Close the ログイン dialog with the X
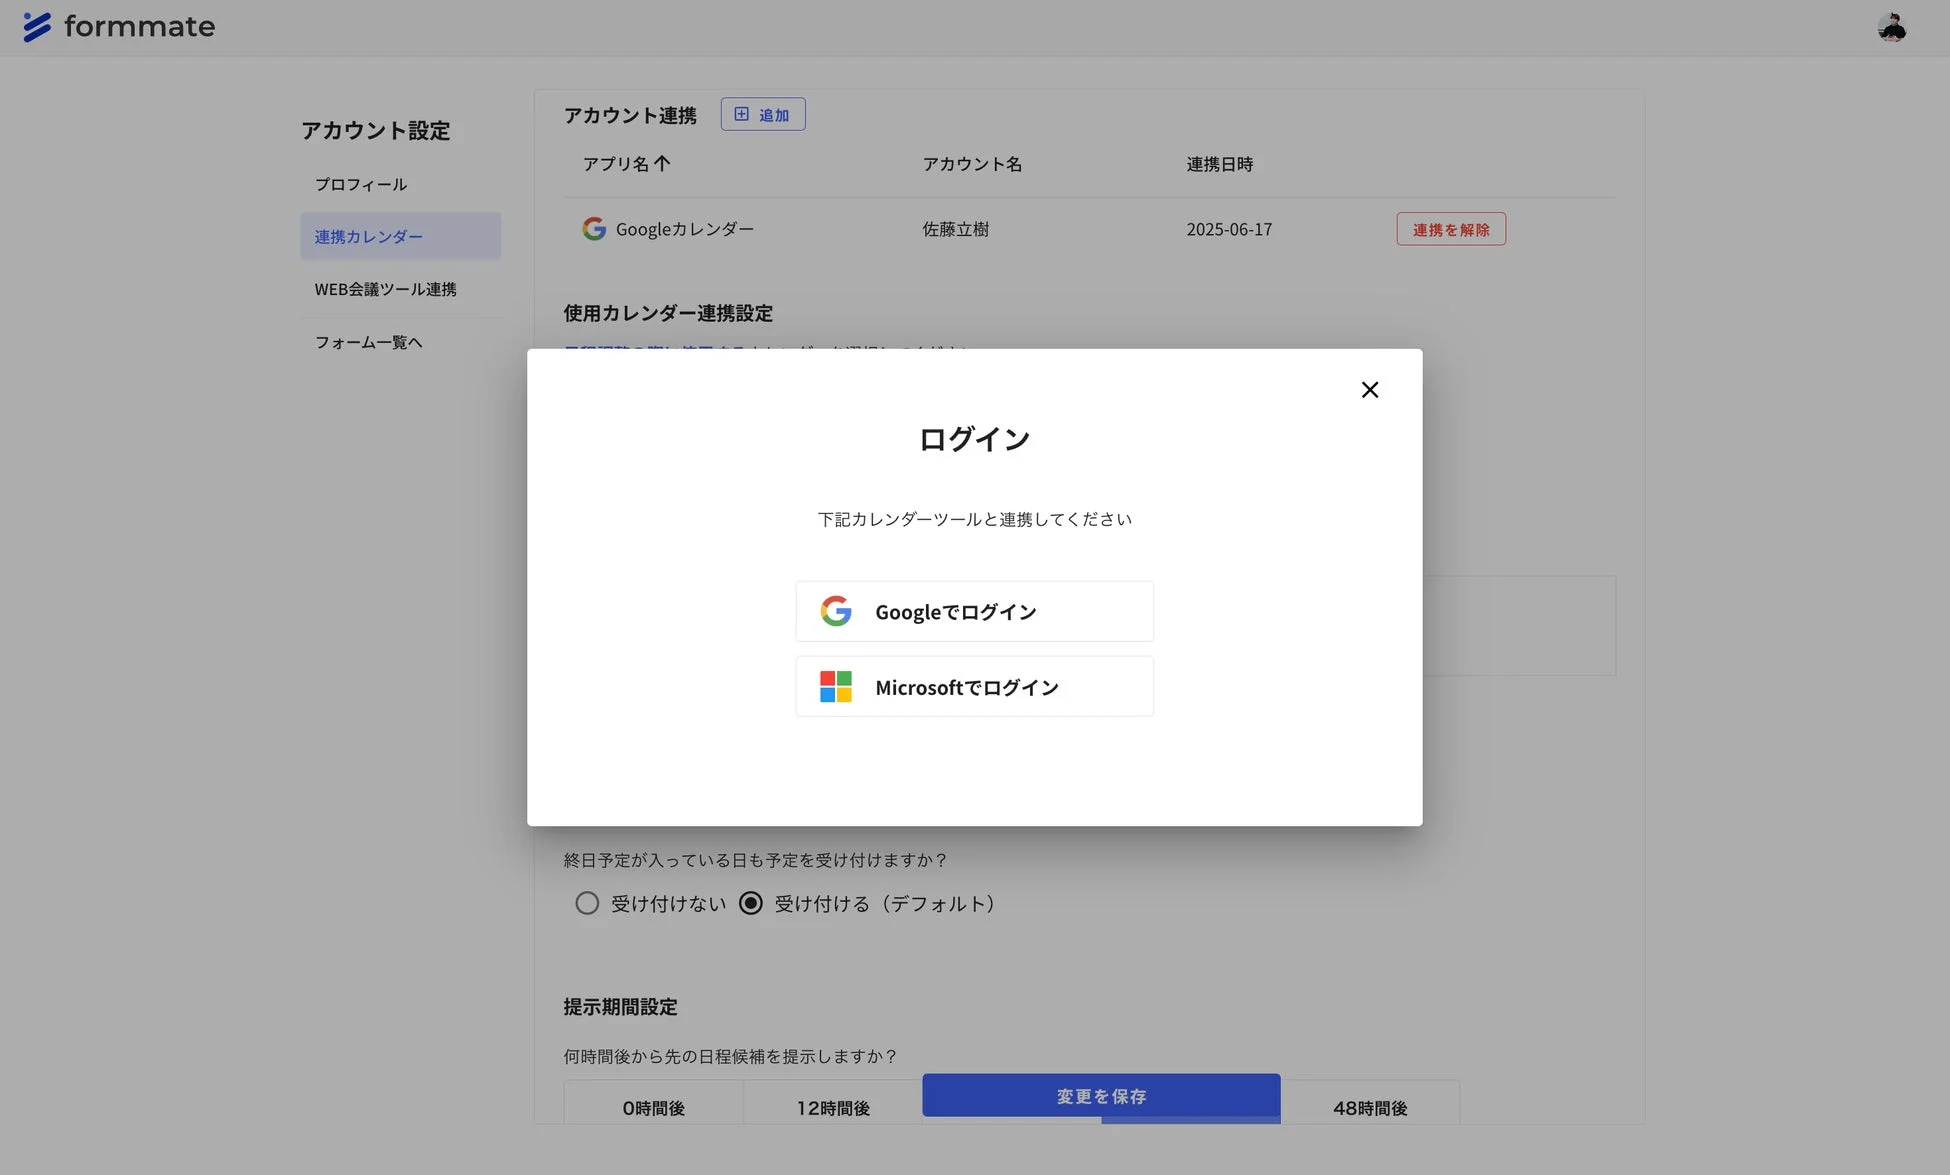 (x=1369, y=389)
